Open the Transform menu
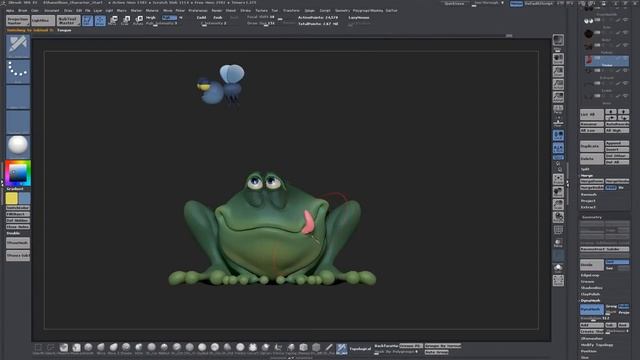The width and height of the screenshot is (640, 360). click(291, 11)
